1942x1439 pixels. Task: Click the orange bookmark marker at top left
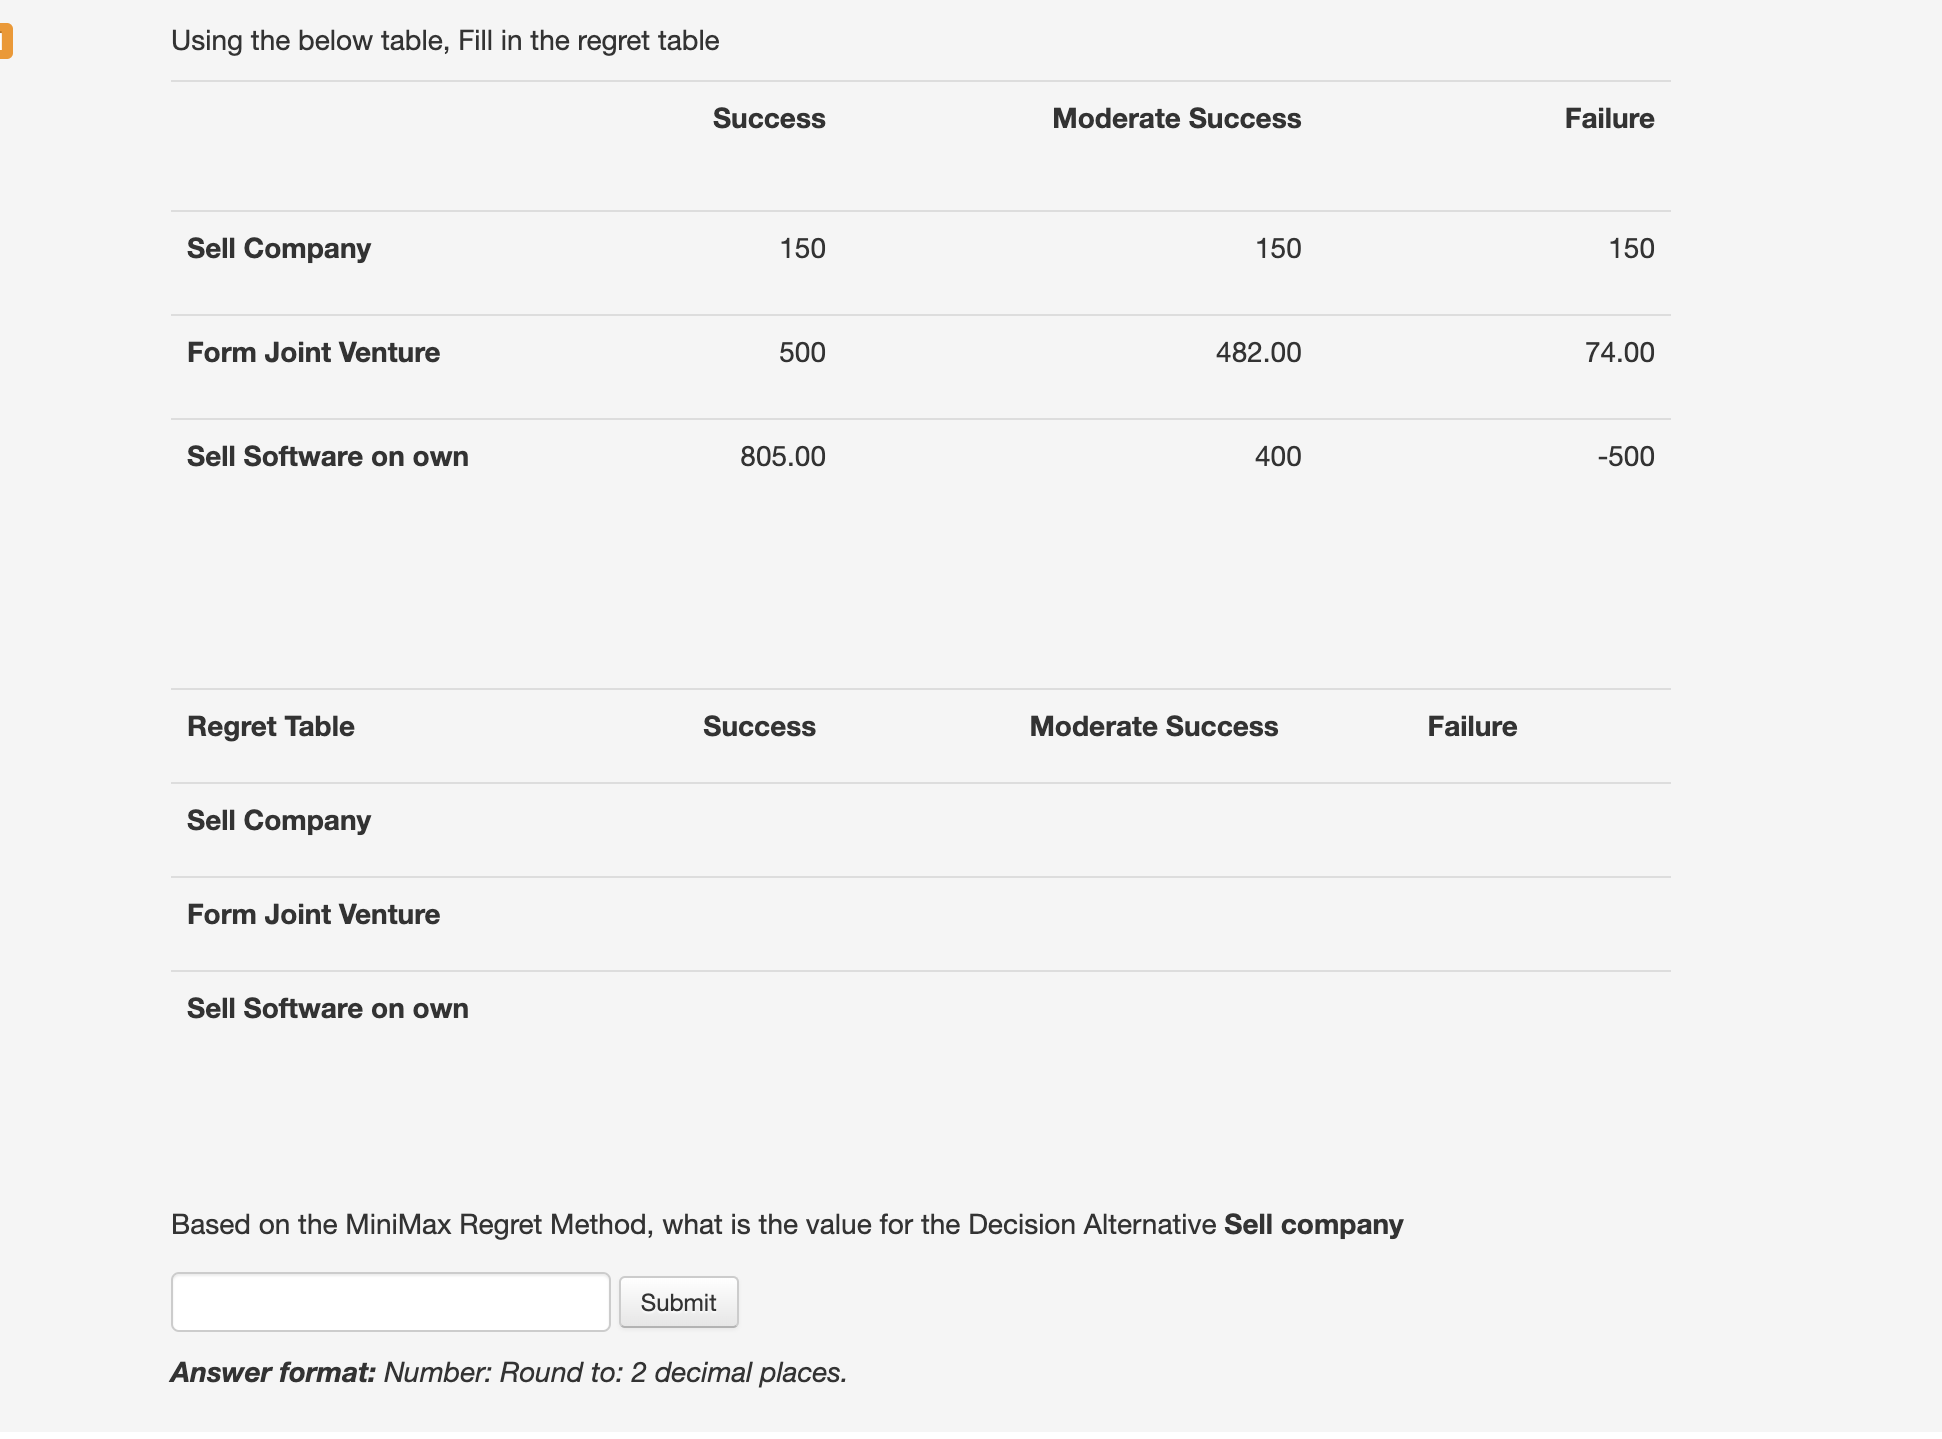[x=6, y=42]
